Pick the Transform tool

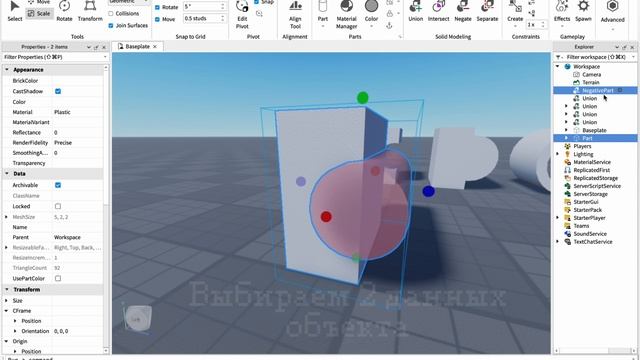point(90,11)
